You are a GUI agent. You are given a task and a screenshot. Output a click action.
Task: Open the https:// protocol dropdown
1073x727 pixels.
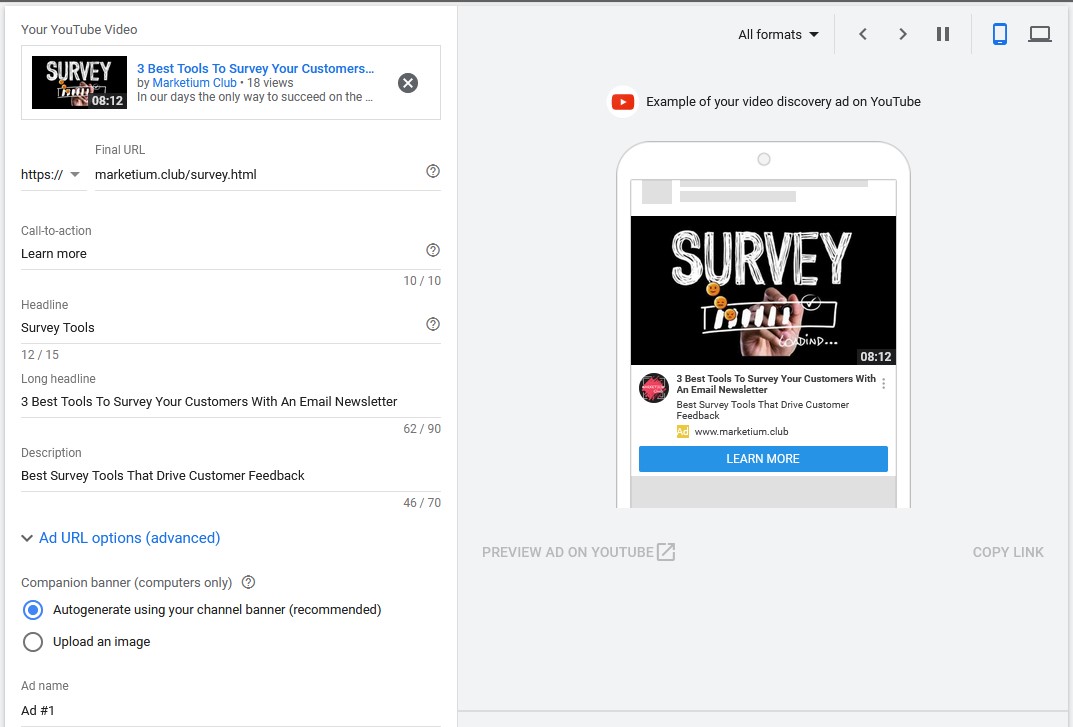[x=51, y=175]
